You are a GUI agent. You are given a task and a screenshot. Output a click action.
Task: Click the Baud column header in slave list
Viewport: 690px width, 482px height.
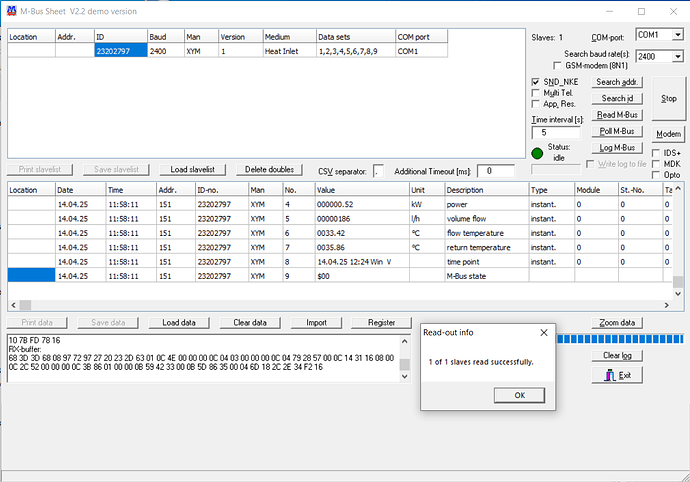click(165, 37)
